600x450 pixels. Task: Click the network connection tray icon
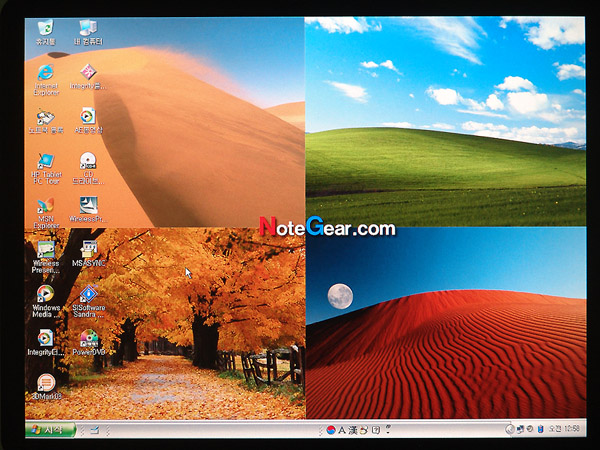click(x=520, y=429)
